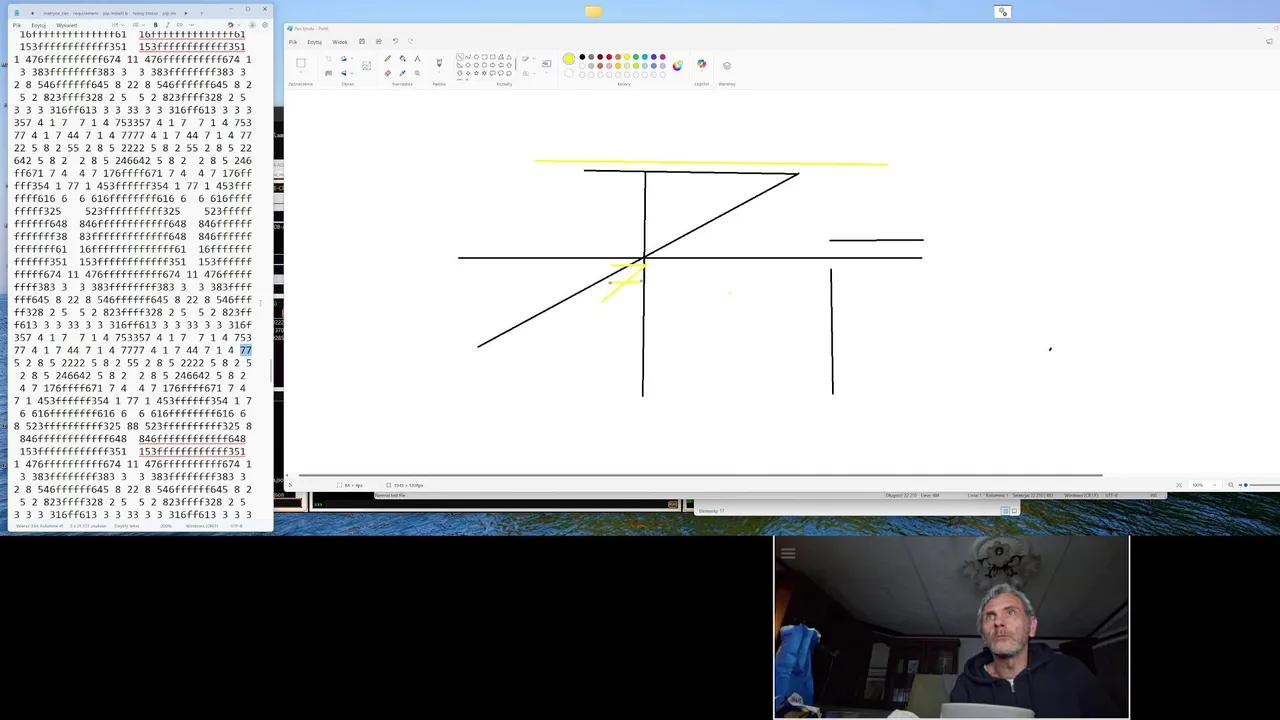Add a new Notepad tab
The height and width of the screenshot is (720, 1280).
(x=201, y=13)
